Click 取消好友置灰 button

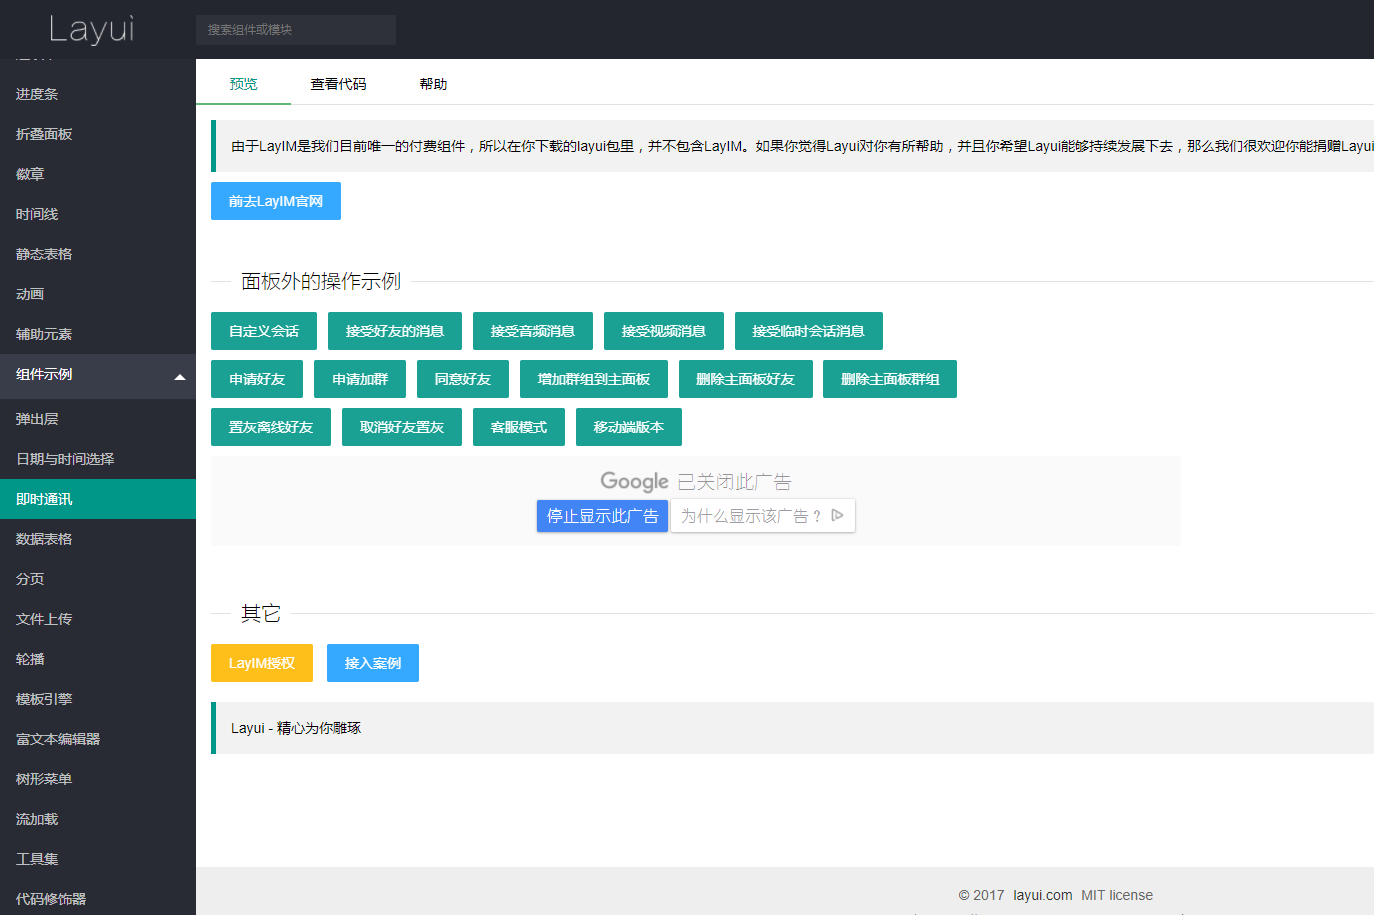[402, 427]
